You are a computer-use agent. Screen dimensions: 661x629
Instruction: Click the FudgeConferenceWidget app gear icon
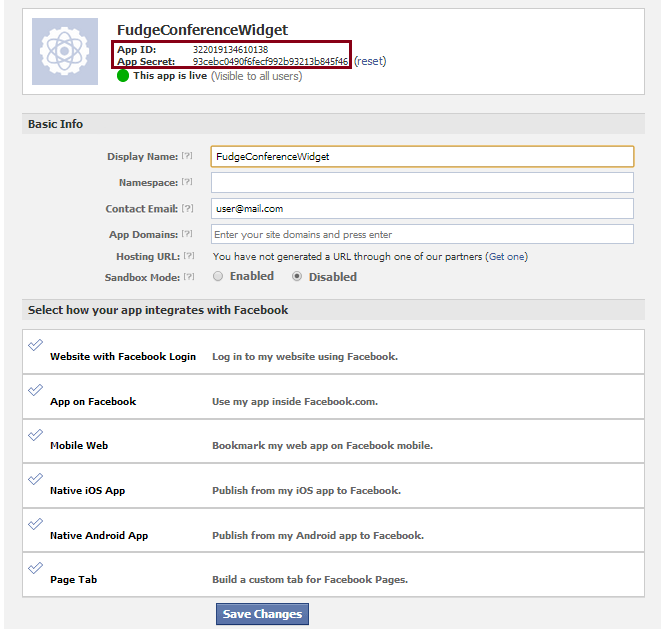[65, 51]
